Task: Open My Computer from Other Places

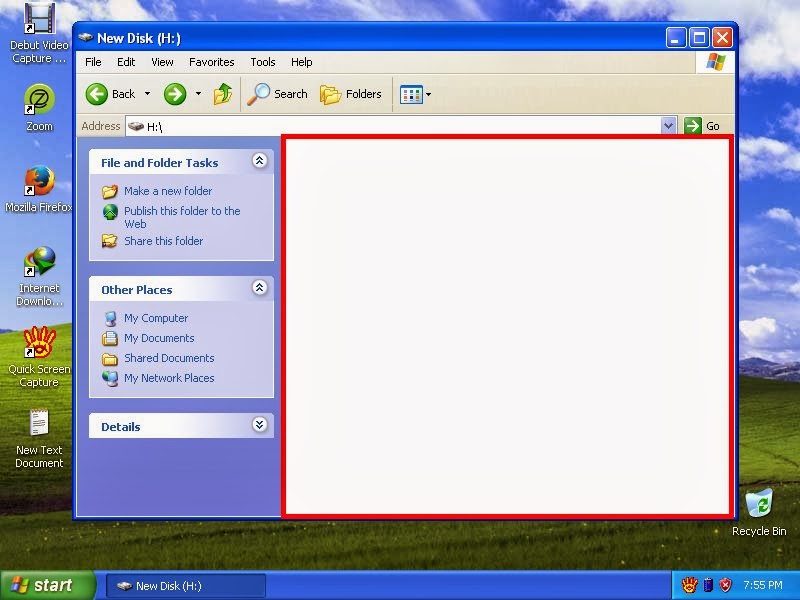Action: point(159,317)
